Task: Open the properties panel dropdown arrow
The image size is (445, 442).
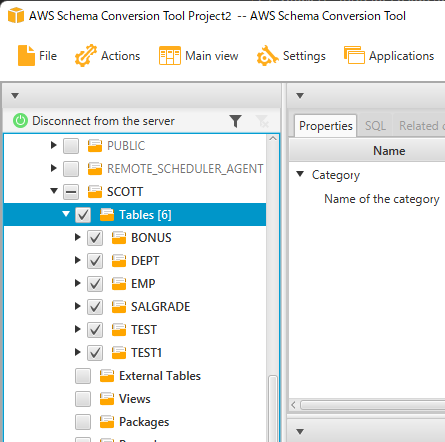Action: coord(300,96)
